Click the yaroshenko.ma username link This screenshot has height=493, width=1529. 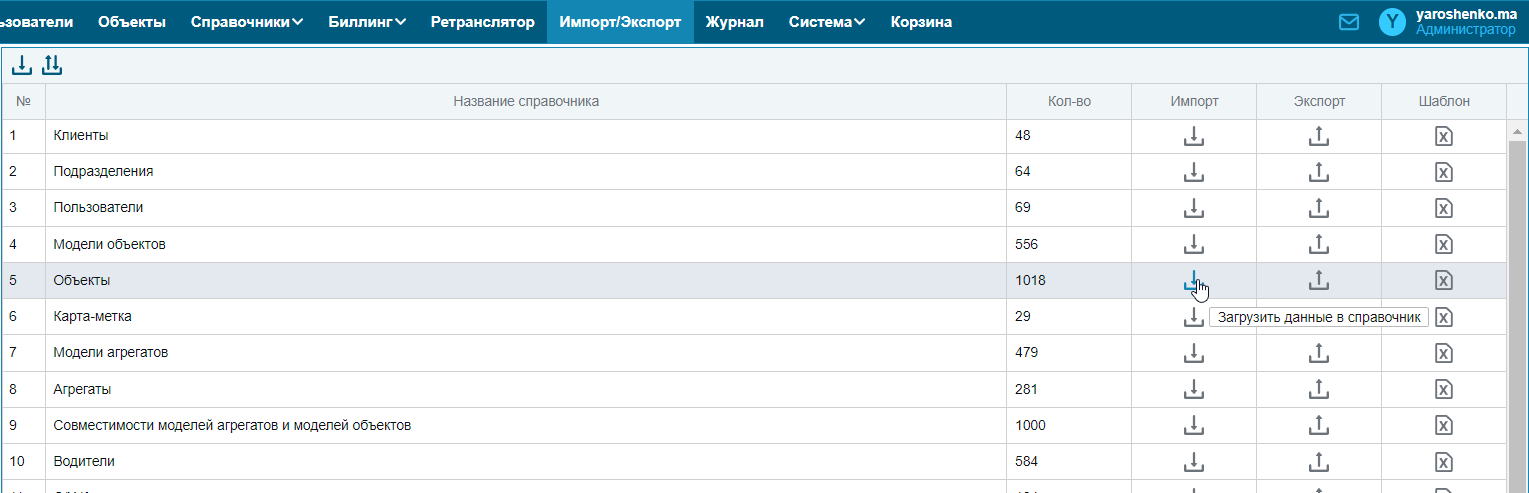1465,15
